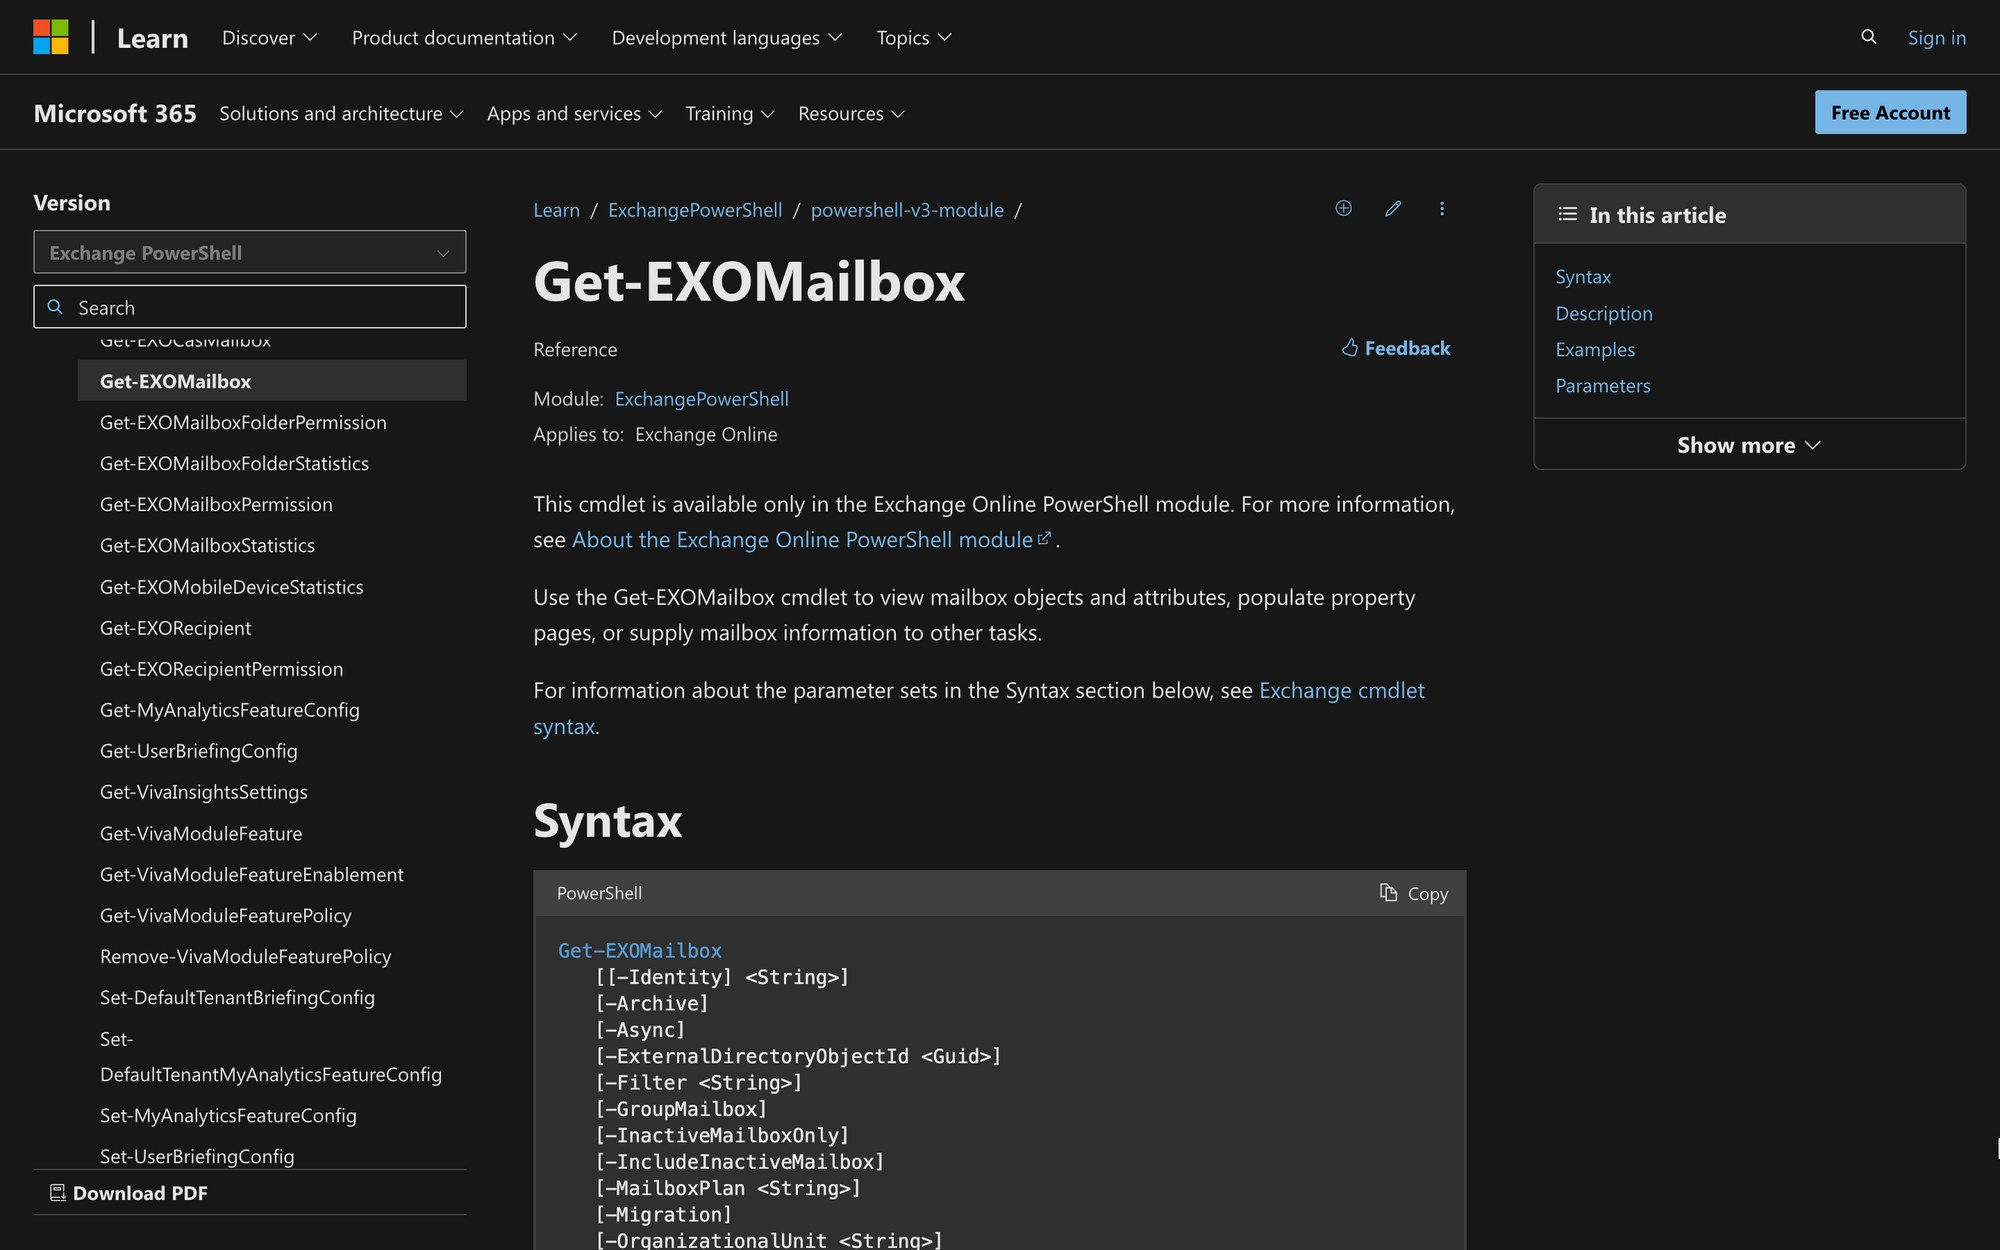The width and height of the screenshot is (2000, 1250).
Task: Click the 'ExchangePowerShell' breadcrumb link
Action: tap(694, 209)
